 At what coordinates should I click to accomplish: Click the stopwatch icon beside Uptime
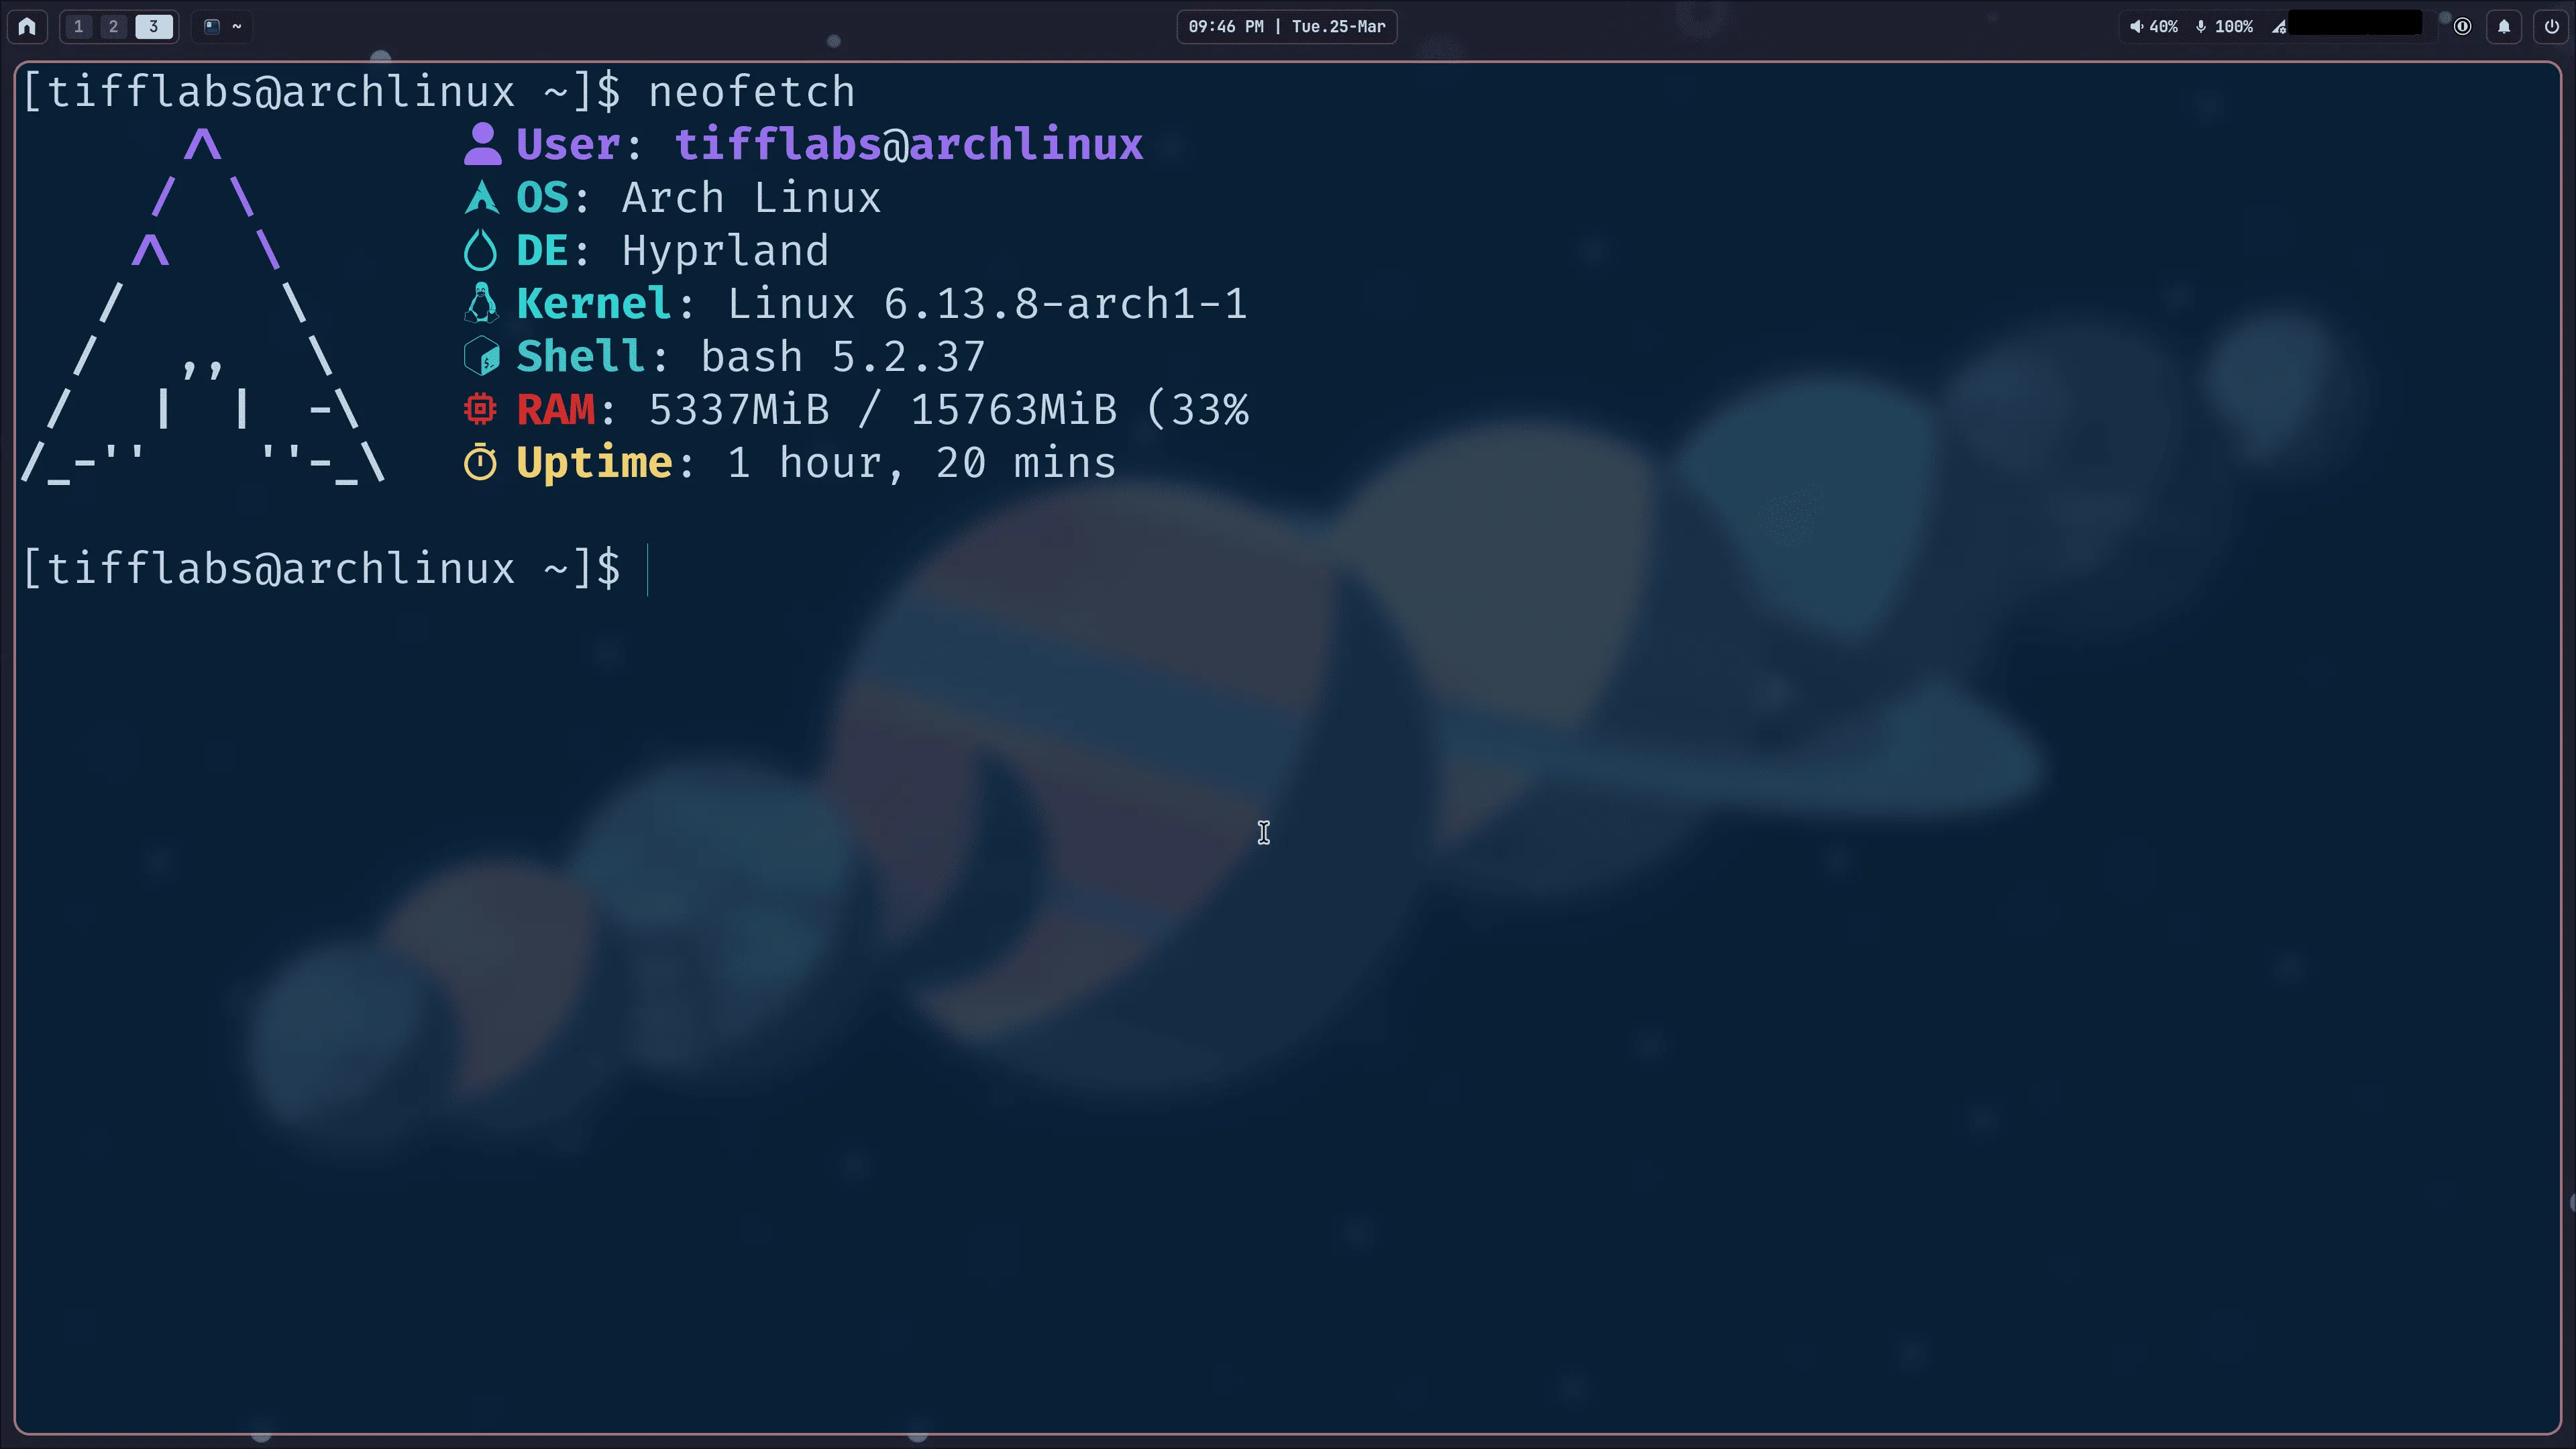click(x=480, y=462)
